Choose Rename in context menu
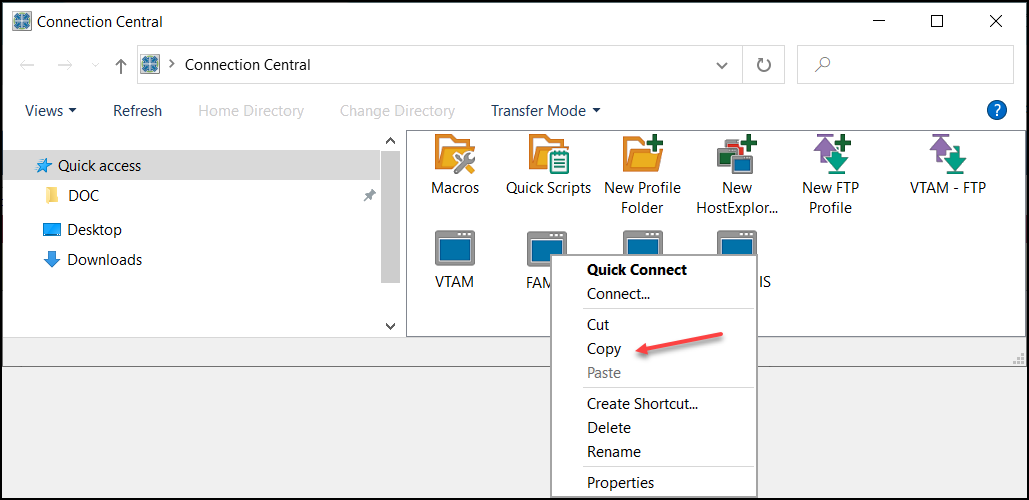The width and height of the screenshot is (1029, 500). click(x=614, y=452)
